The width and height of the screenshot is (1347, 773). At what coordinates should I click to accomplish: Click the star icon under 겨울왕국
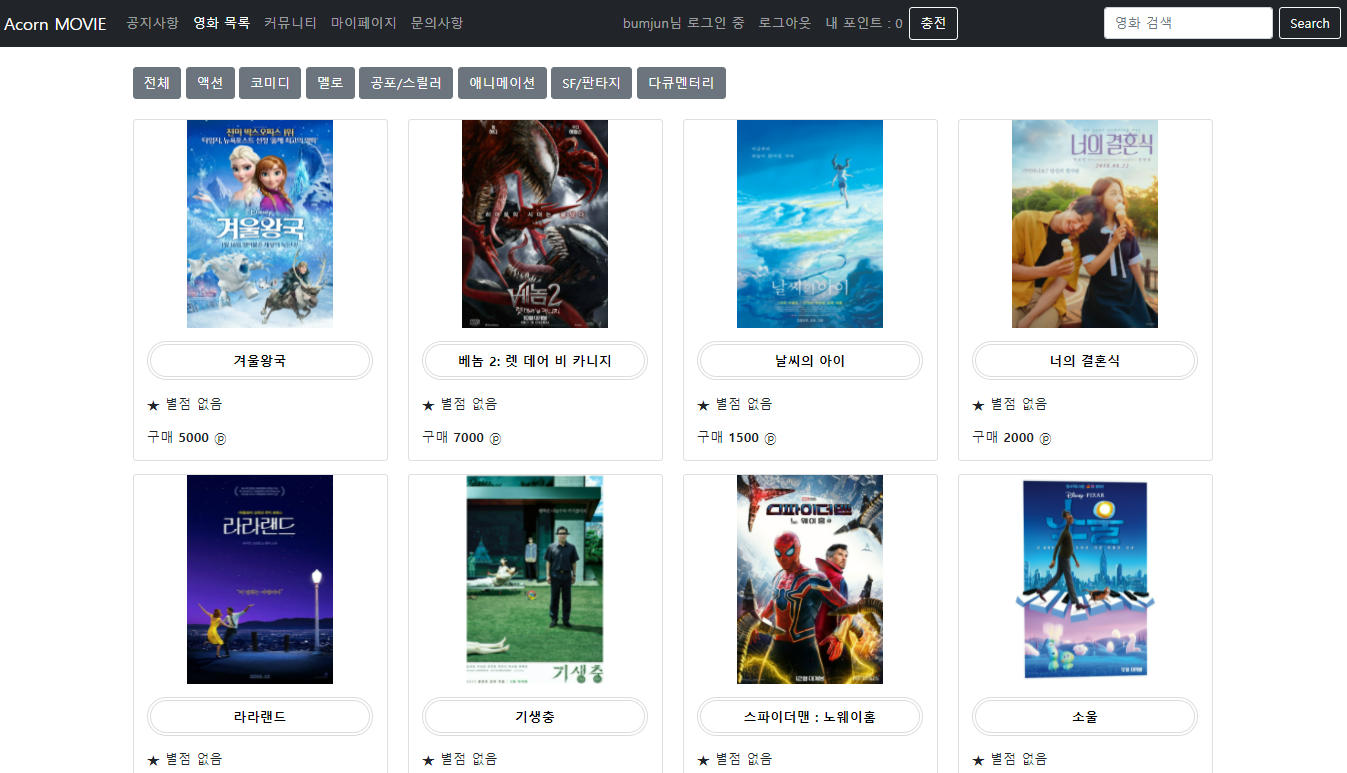tap(153, 405)
